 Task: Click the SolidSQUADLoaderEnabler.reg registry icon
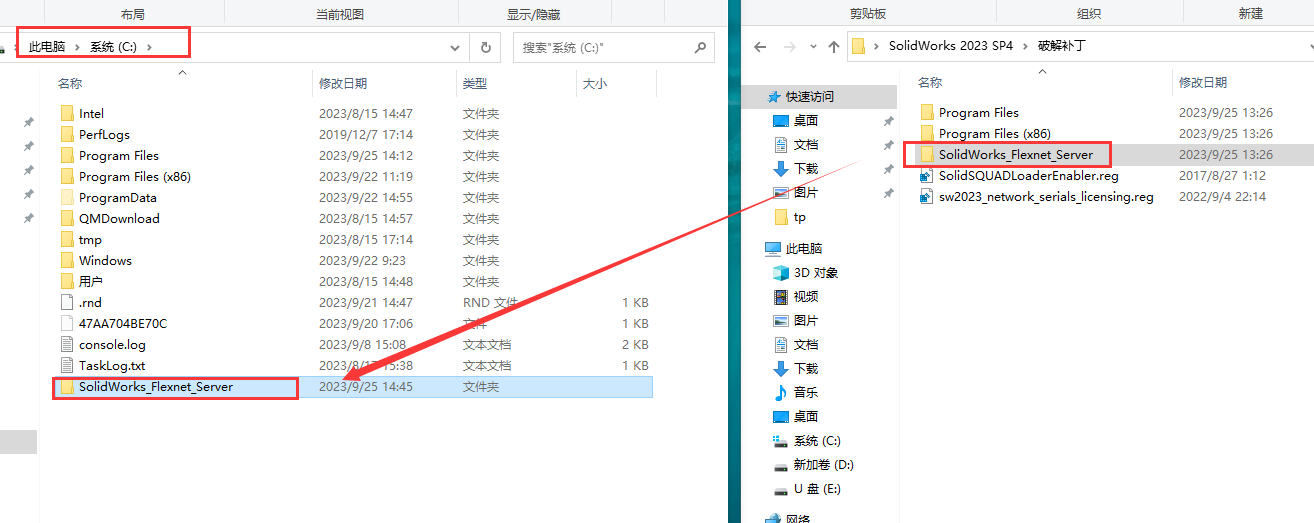(927, 175)
